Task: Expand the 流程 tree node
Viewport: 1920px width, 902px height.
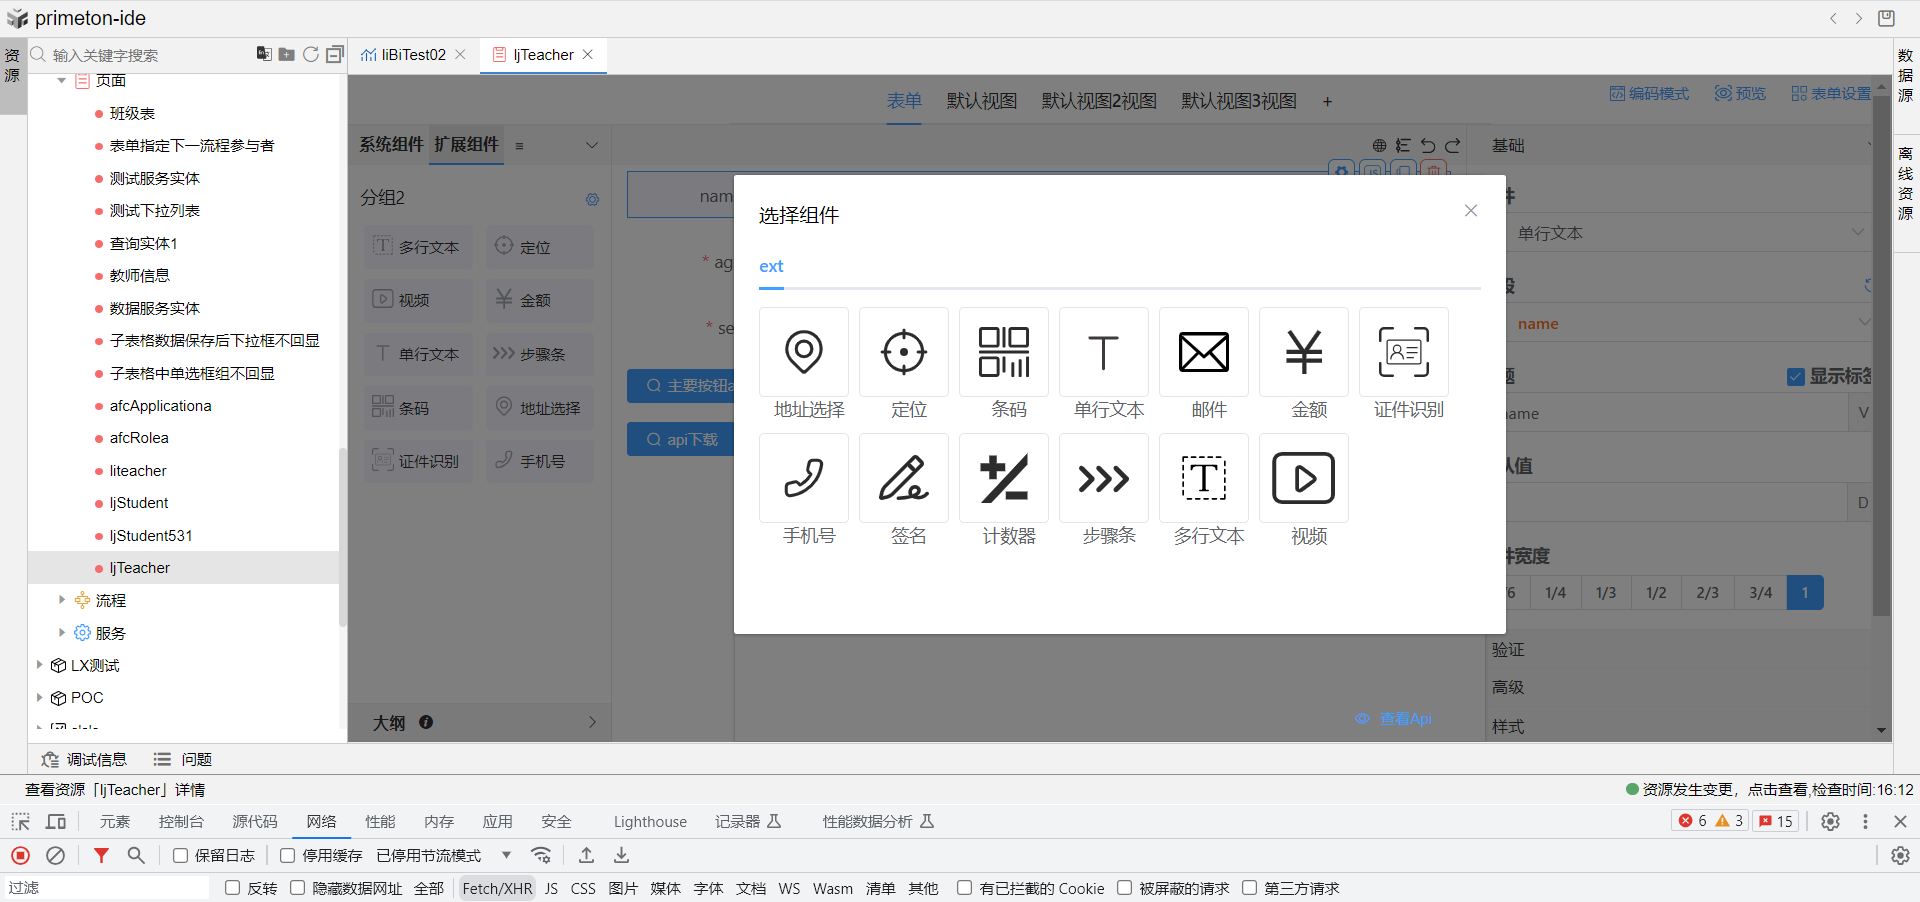Action: pos(62,600)
